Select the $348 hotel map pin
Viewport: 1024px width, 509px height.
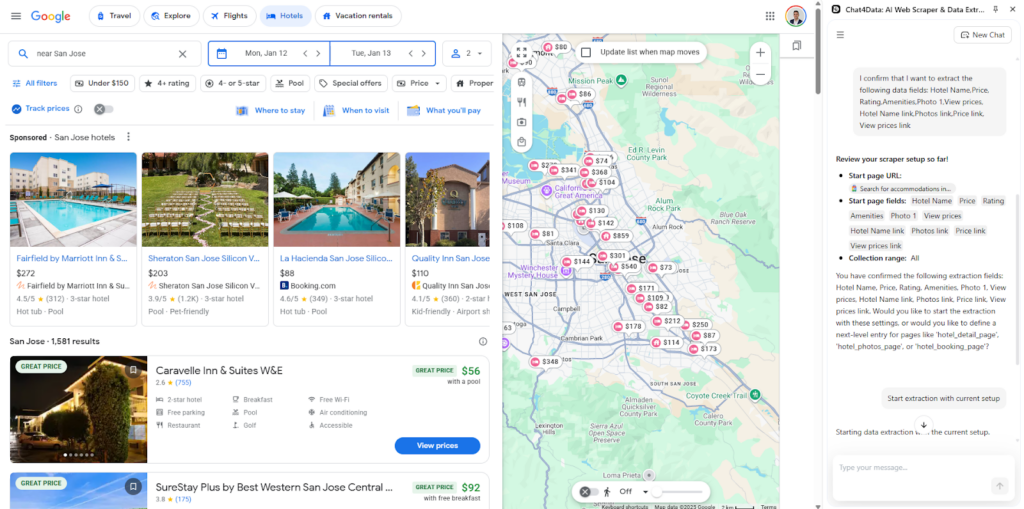(545, 361)
